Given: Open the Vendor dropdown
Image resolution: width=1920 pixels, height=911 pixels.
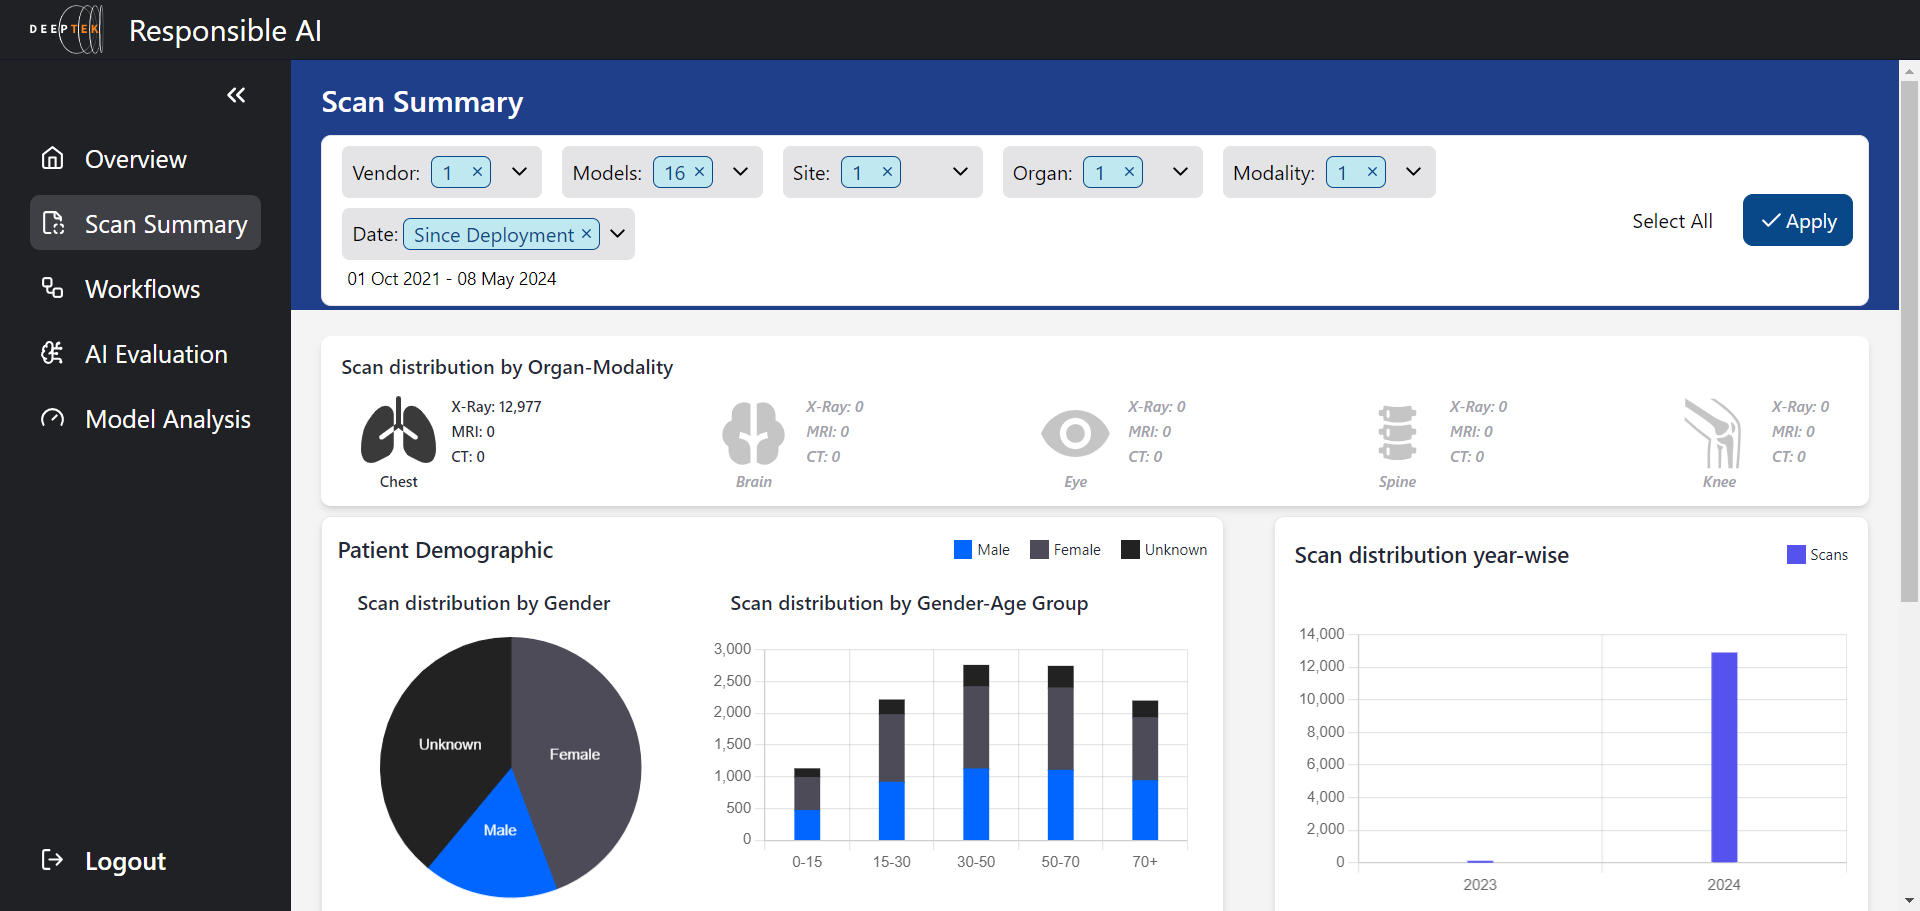Looking at the screenshot, I should (519, 171).
